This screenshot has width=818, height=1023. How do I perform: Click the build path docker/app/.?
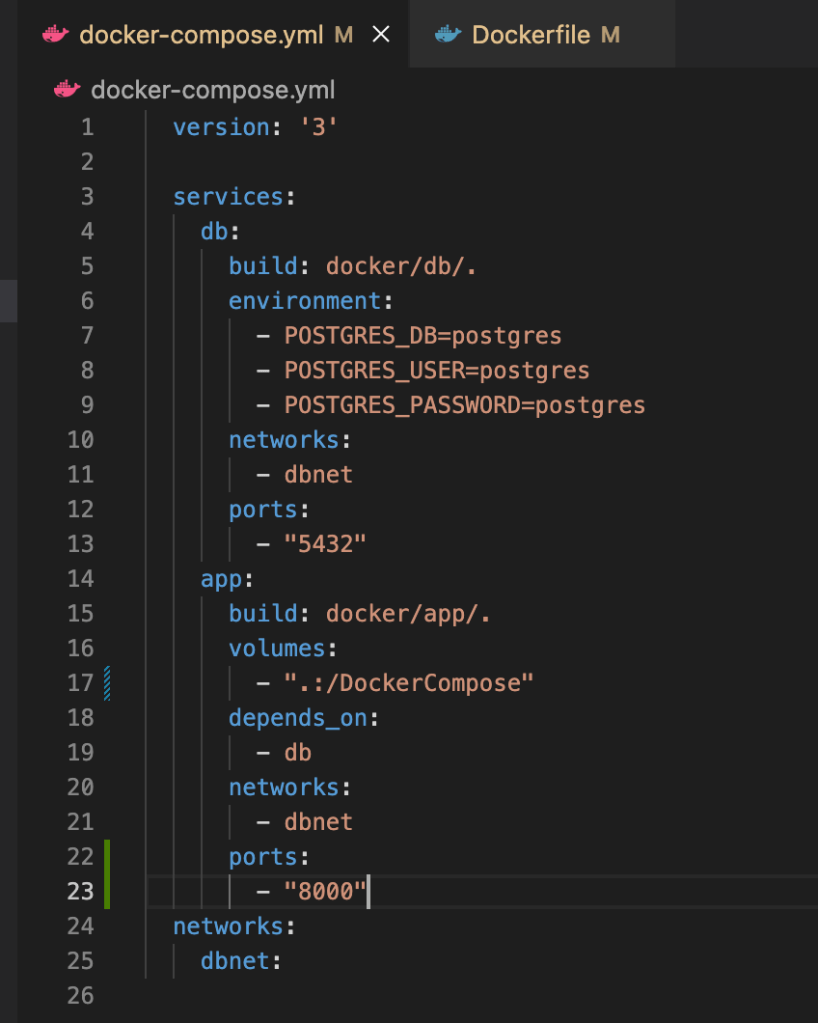click(408, 613)
